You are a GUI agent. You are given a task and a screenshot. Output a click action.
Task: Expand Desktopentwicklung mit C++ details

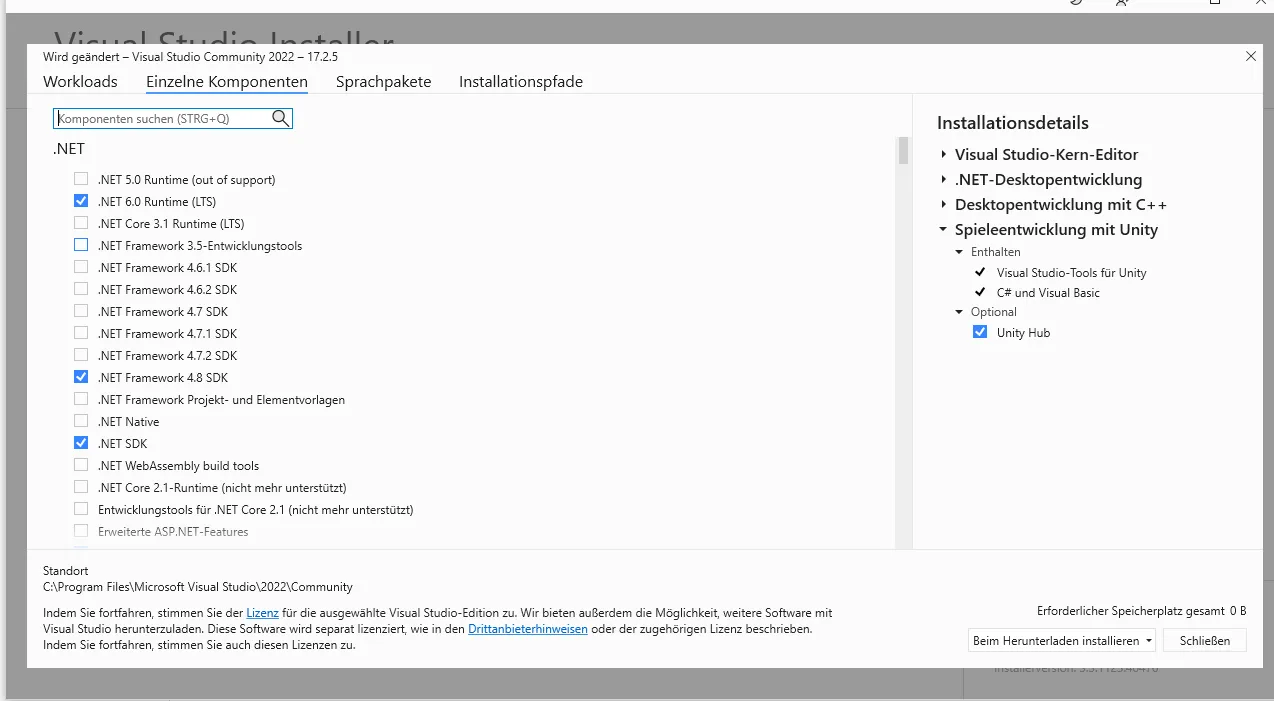[943, 204]
